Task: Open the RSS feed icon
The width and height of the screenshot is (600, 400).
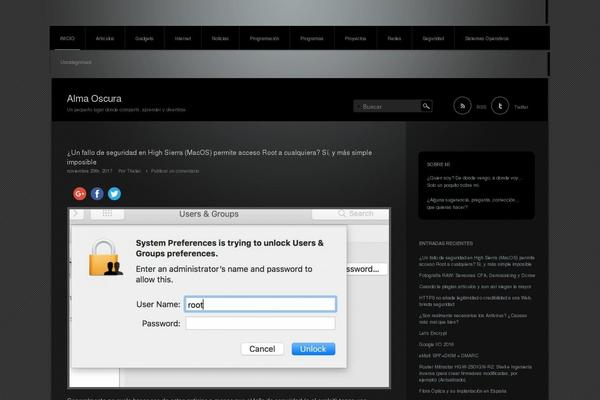Action: coord(462,106)
